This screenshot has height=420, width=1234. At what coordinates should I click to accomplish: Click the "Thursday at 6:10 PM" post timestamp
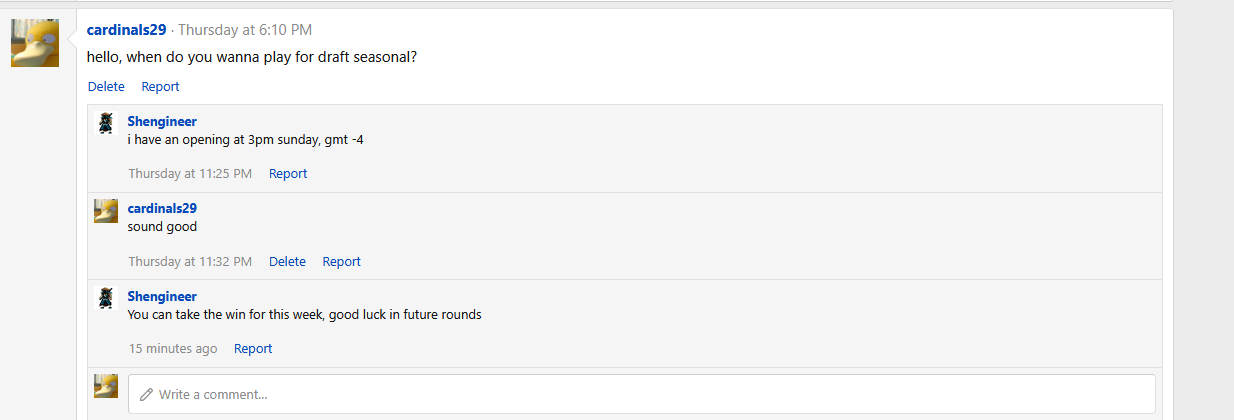[245, 30]
